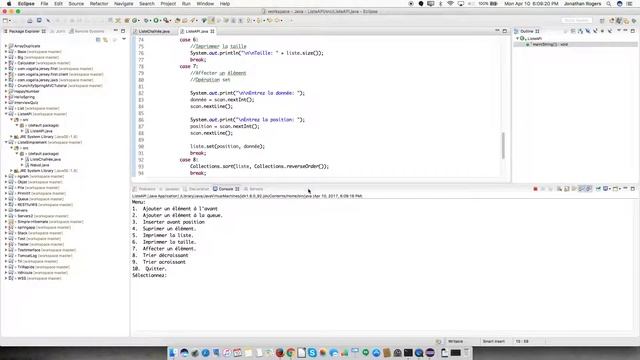Click the Writable status bar entry

(456, 341)
